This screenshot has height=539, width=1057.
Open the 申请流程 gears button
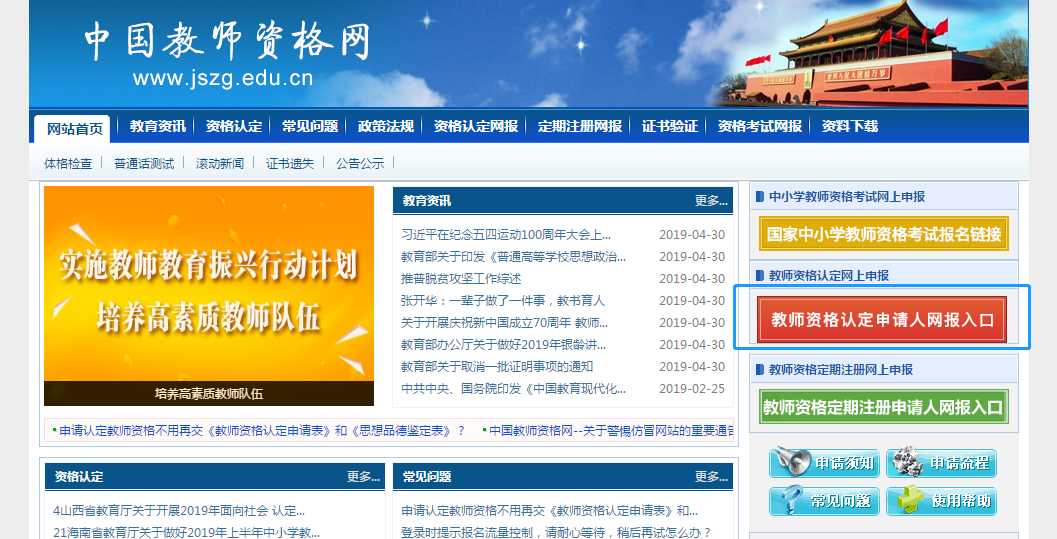[x=941, y=463]
